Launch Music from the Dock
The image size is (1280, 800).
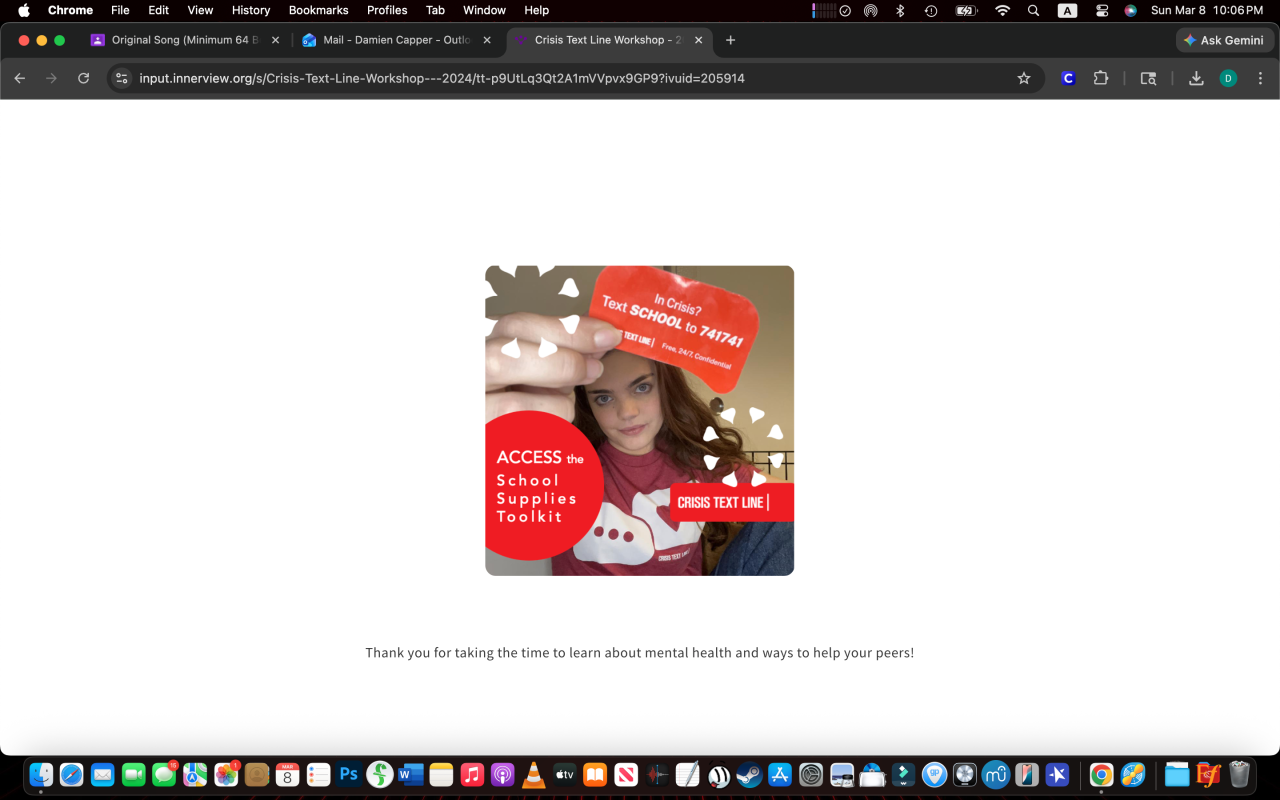tap(472, 774)
